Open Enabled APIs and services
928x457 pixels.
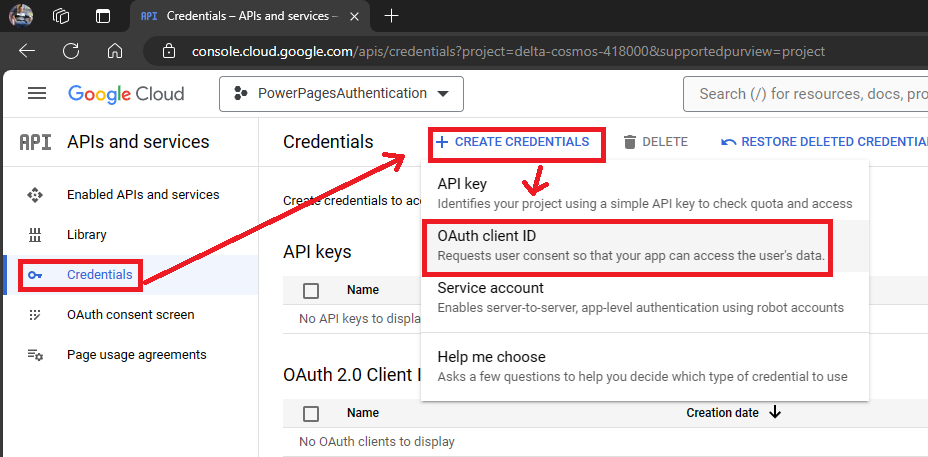point(143,195)
